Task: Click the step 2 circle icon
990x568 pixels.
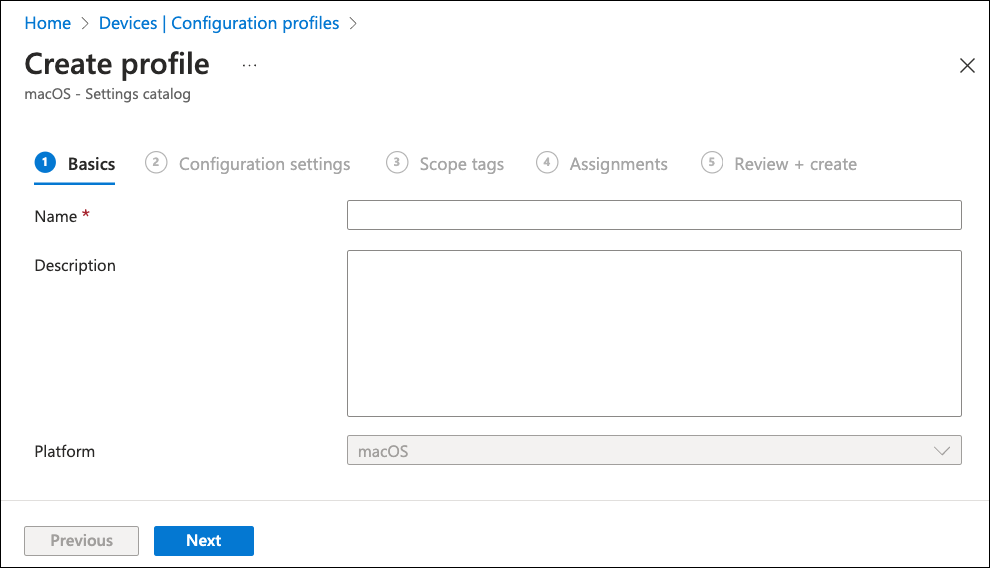Action: click(156, 162)
